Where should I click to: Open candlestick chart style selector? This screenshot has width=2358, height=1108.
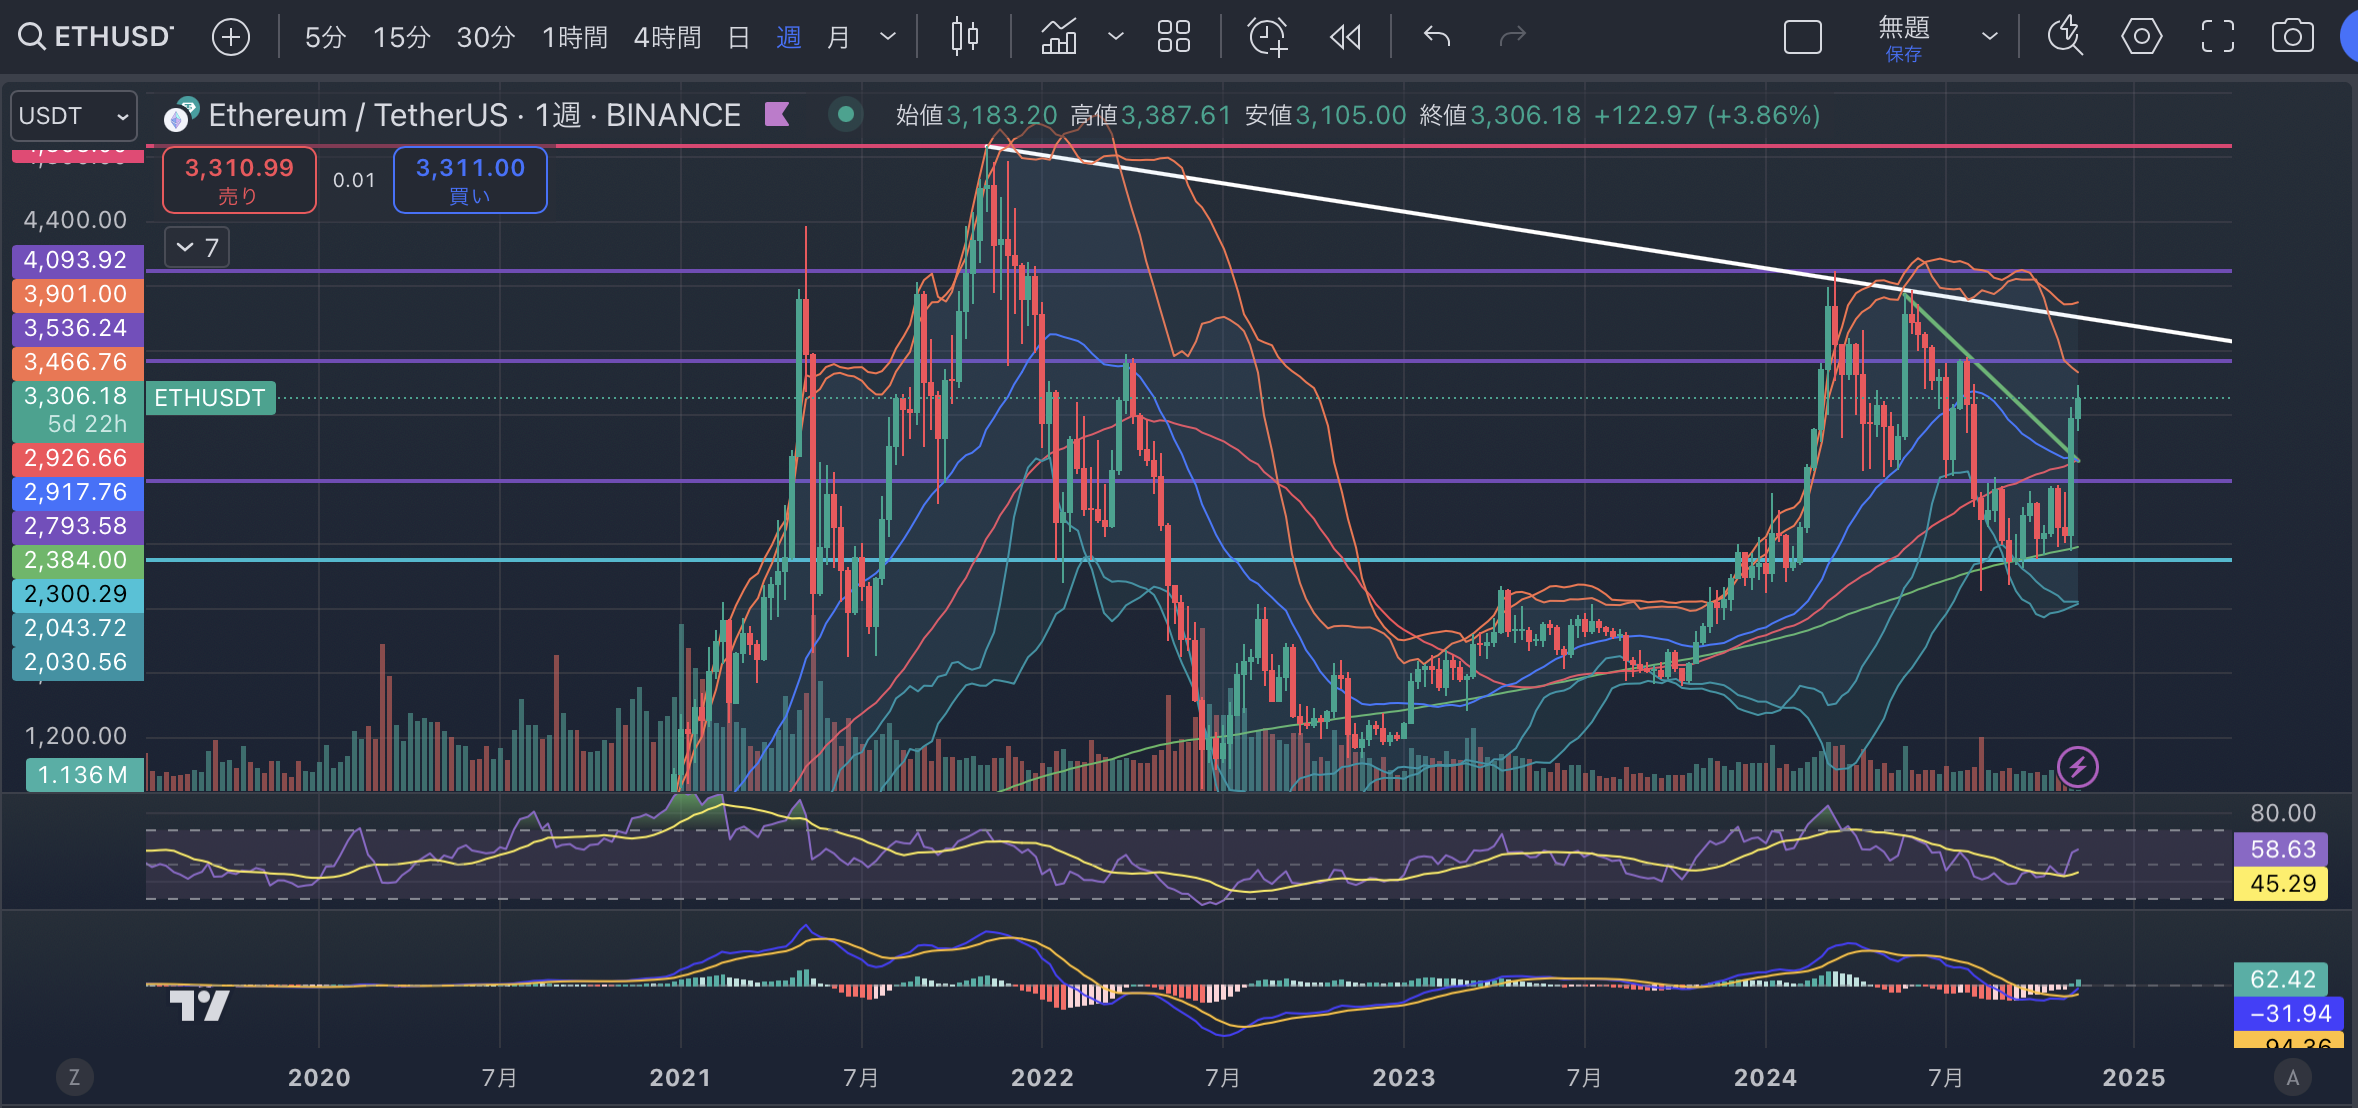point(965,37)
